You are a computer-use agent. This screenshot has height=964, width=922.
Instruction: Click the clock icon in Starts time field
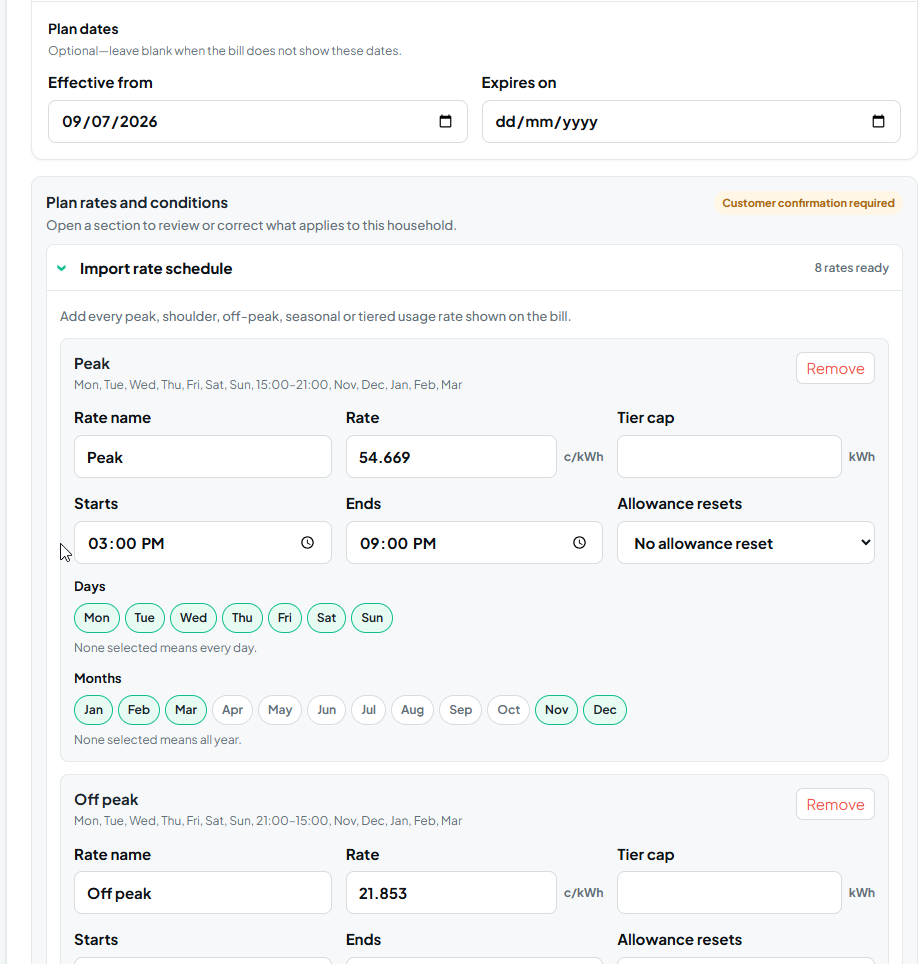point(307,543)
